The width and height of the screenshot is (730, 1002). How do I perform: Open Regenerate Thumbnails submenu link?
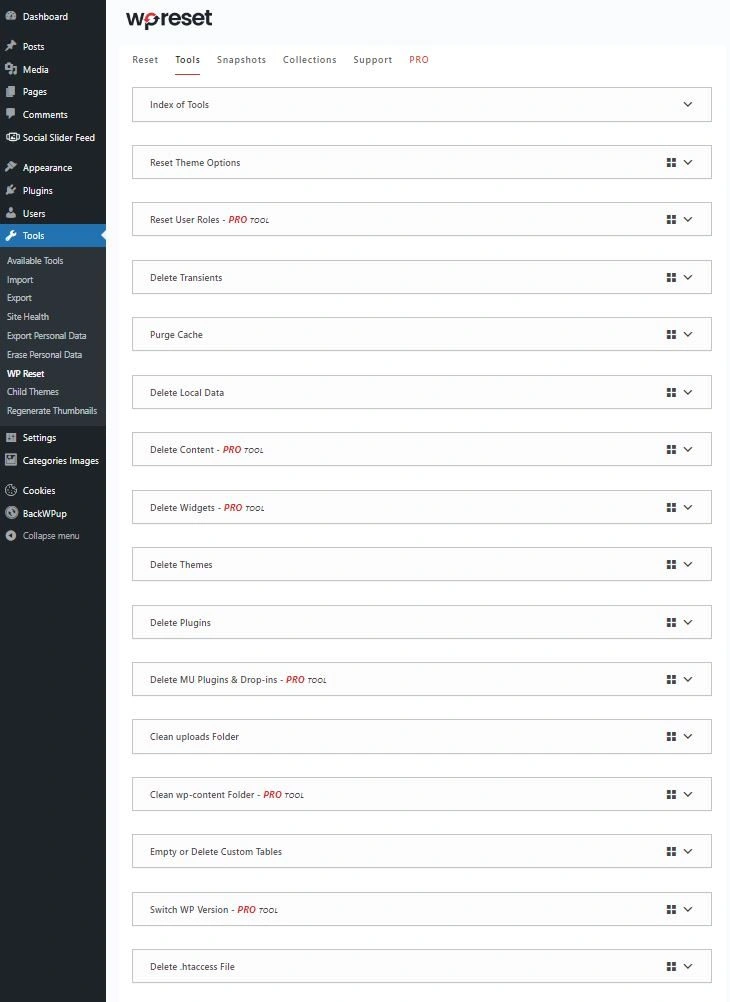point(52,411)
